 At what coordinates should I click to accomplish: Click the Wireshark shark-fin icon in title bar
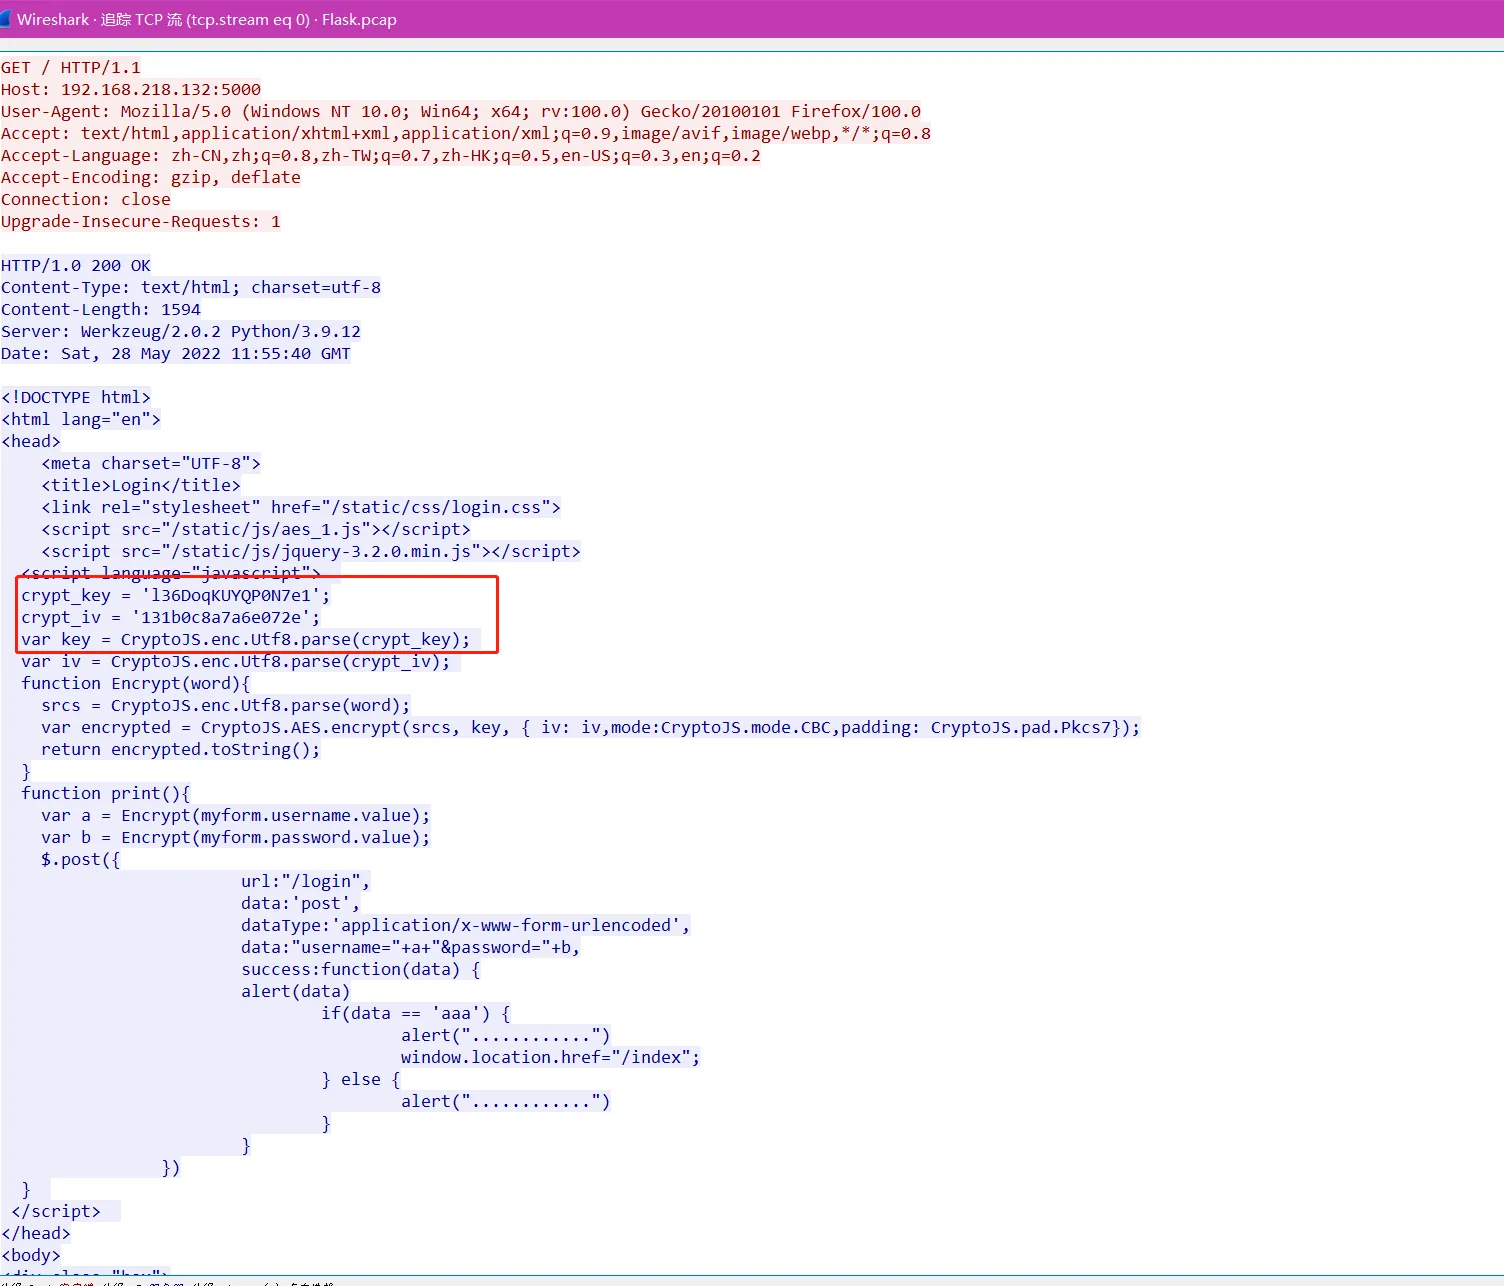(x=5, y=19)
